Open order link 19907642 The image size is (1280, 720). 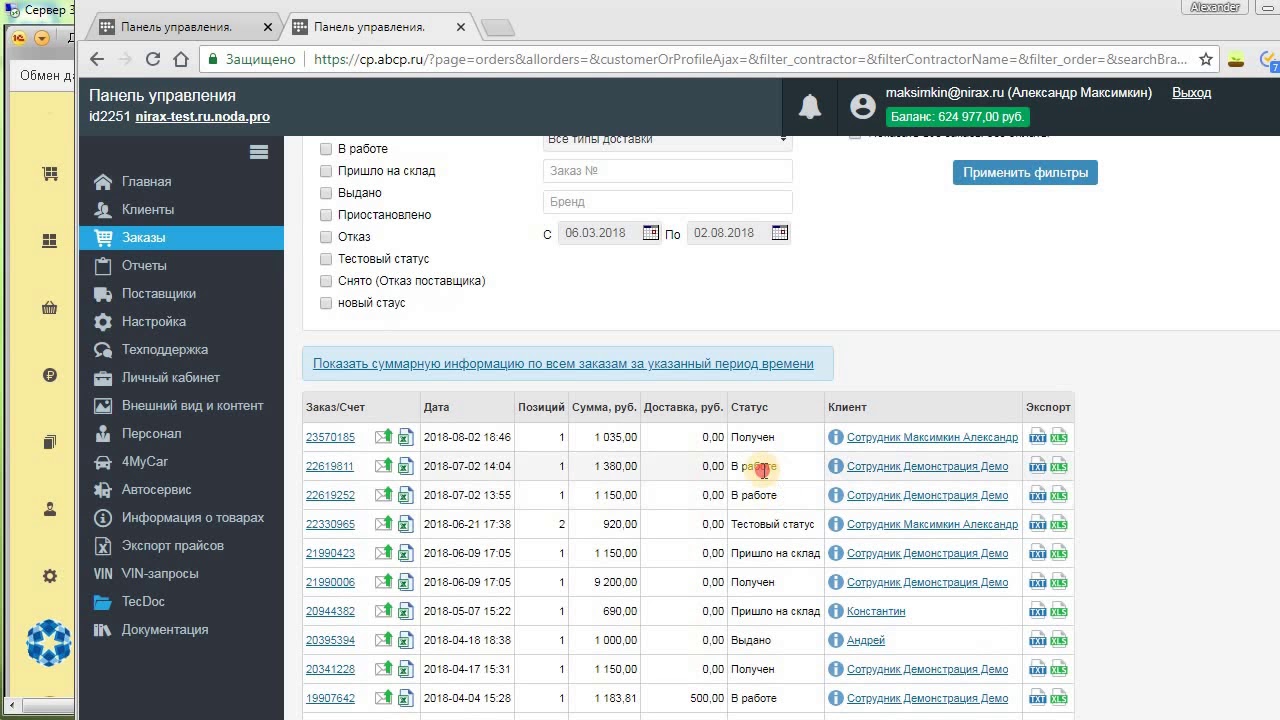[330, 698]
